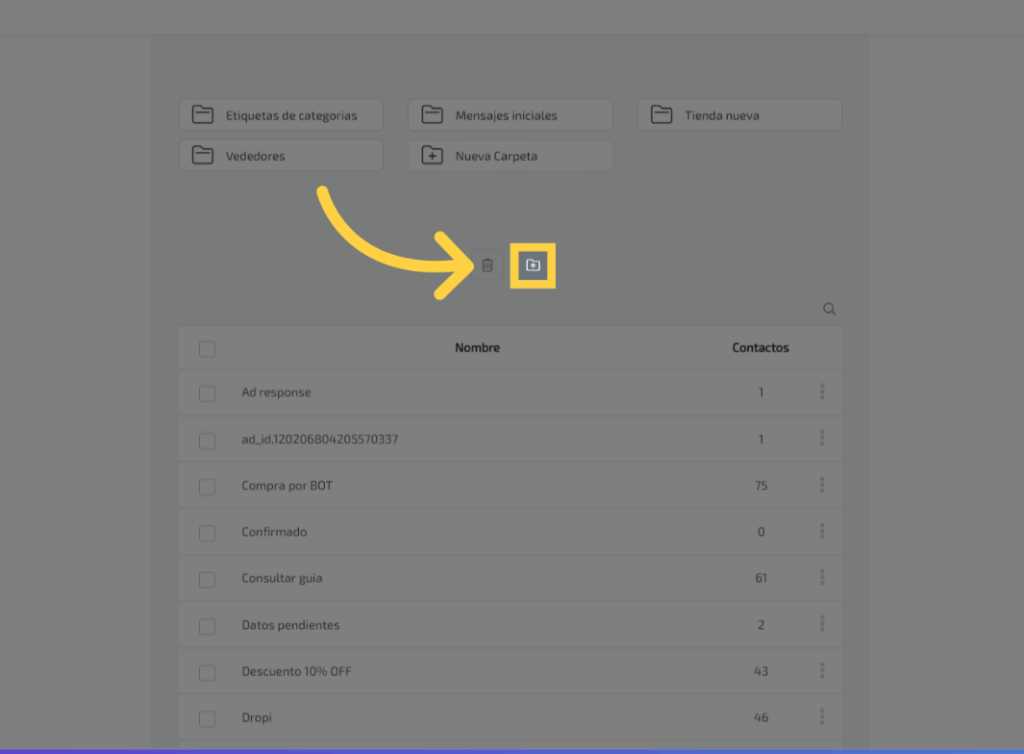Image resolution: width=1024 pixels, height=754 pixels.
Task: Open three-dot menu for Compra por BOT
Action: click(822, 485)
